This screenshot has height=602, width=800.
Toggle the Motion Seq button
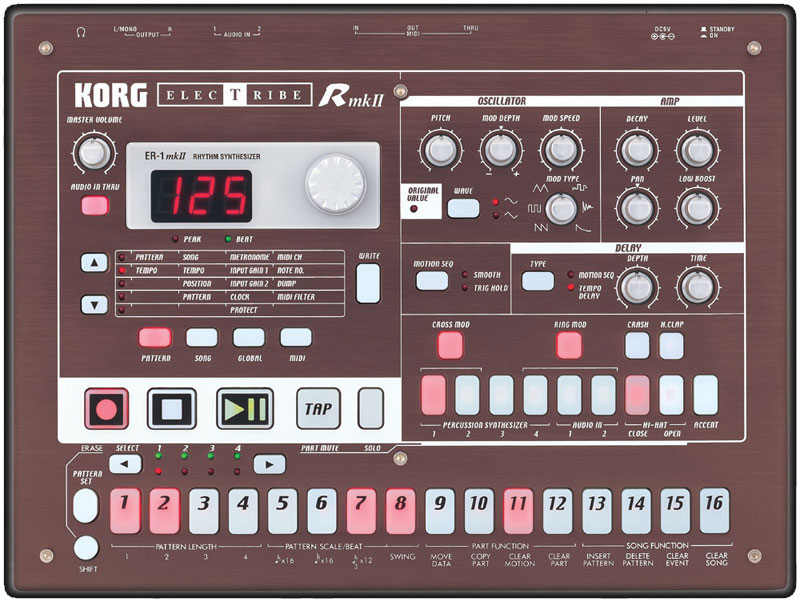tap(432, 281)
